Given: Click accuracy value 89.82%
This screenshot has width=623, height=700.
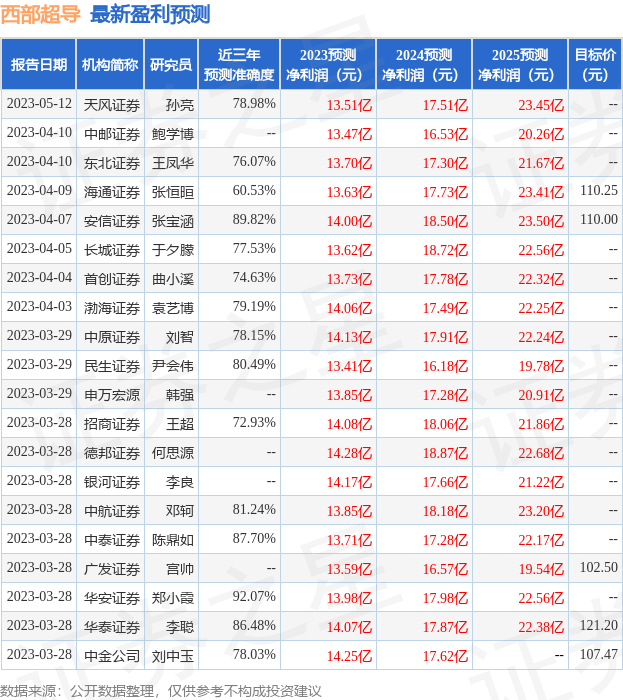Looking at the screenshot, I should (254, 220).
